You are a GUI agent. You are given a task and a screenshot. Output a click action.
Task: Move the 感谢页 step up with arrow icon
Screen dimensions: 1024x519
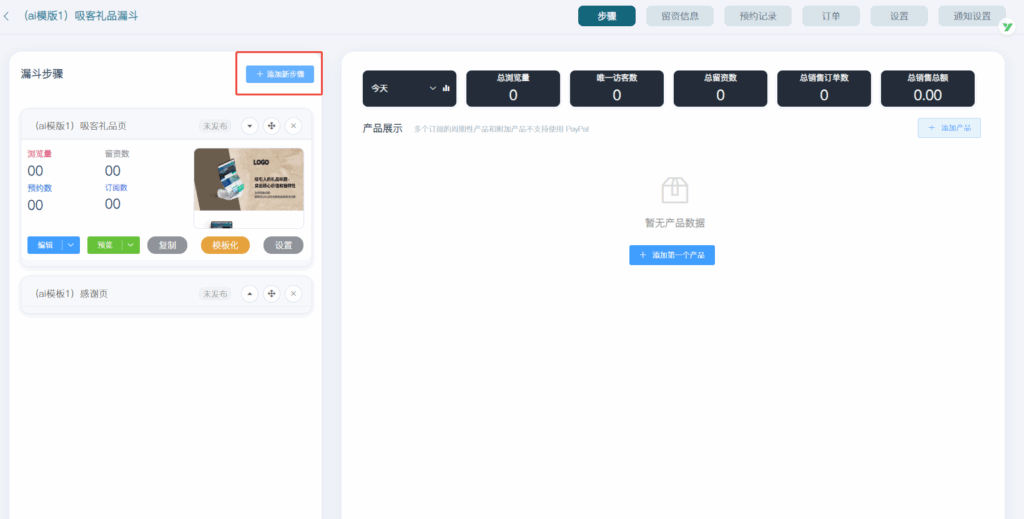click(249, 294)
